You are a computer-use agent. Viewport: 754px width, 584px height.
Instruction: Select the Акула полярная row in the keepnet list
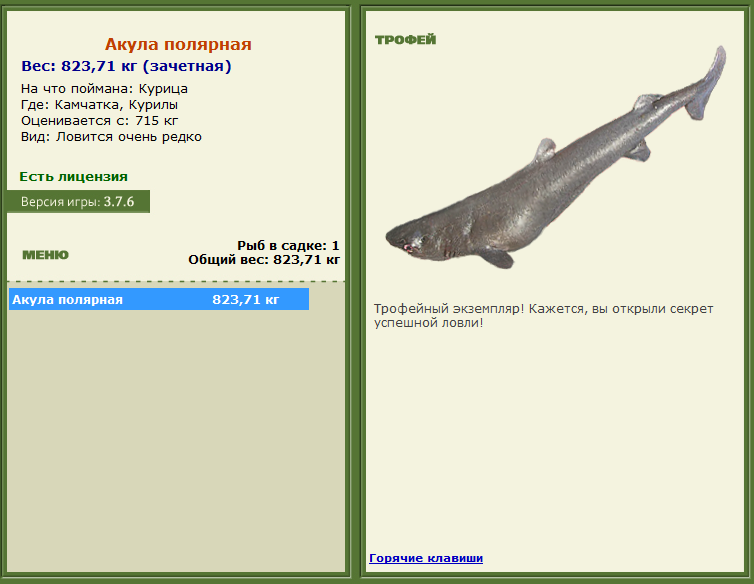[159, 299]
